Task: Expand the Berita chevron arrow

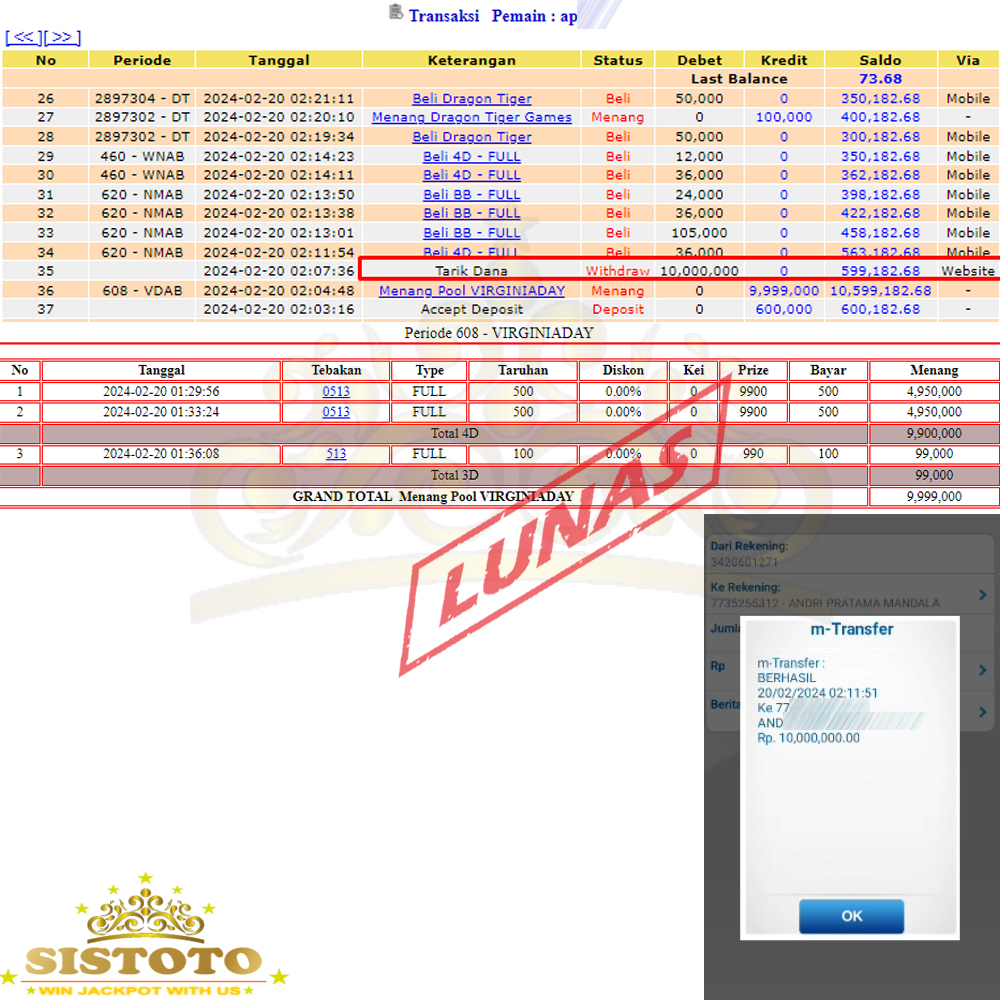Action: pos(982,711)
